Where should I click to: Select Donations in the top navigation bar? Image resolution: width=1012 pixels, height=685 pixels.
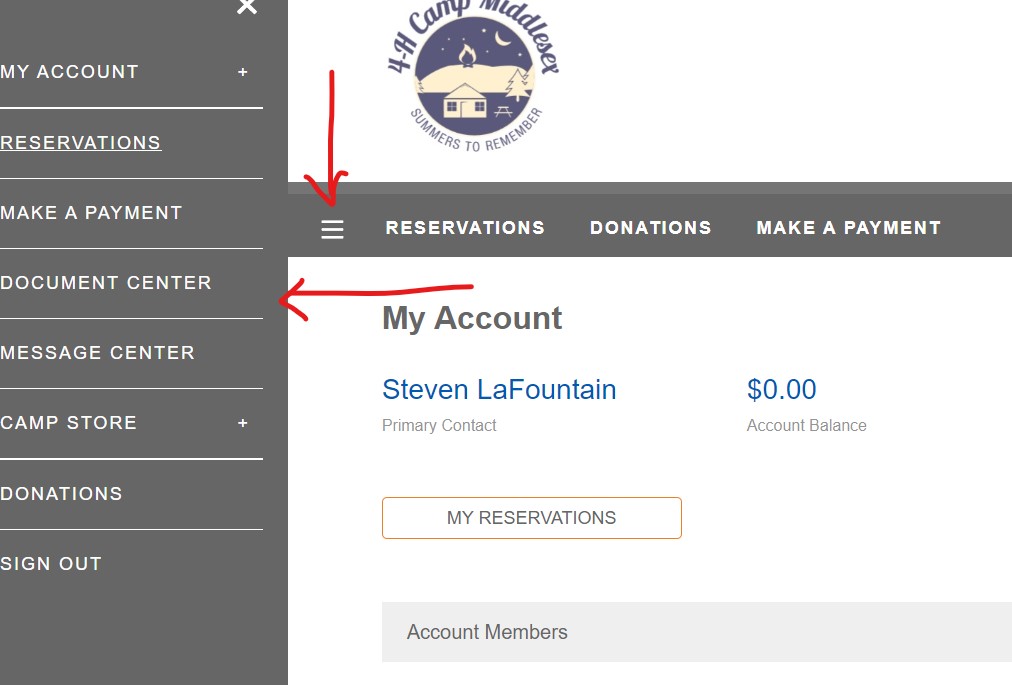(x=651, y=228)
